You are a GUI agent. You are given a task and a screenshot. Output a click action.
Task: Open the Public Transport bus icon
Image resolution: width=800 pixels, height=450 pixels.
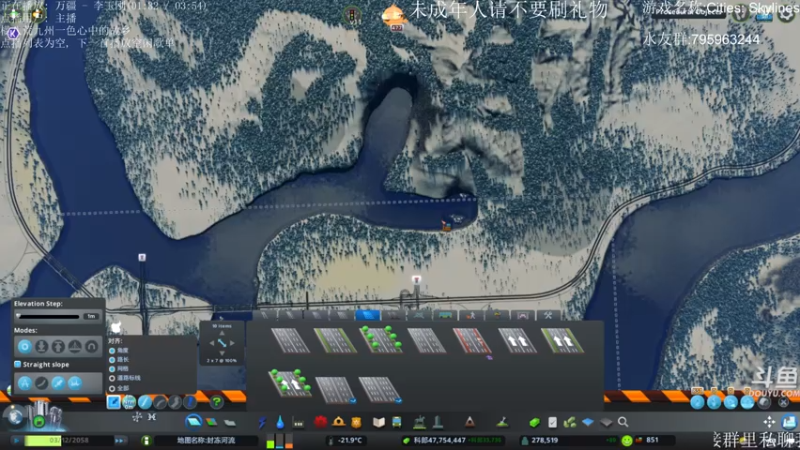tap(396, 422)
